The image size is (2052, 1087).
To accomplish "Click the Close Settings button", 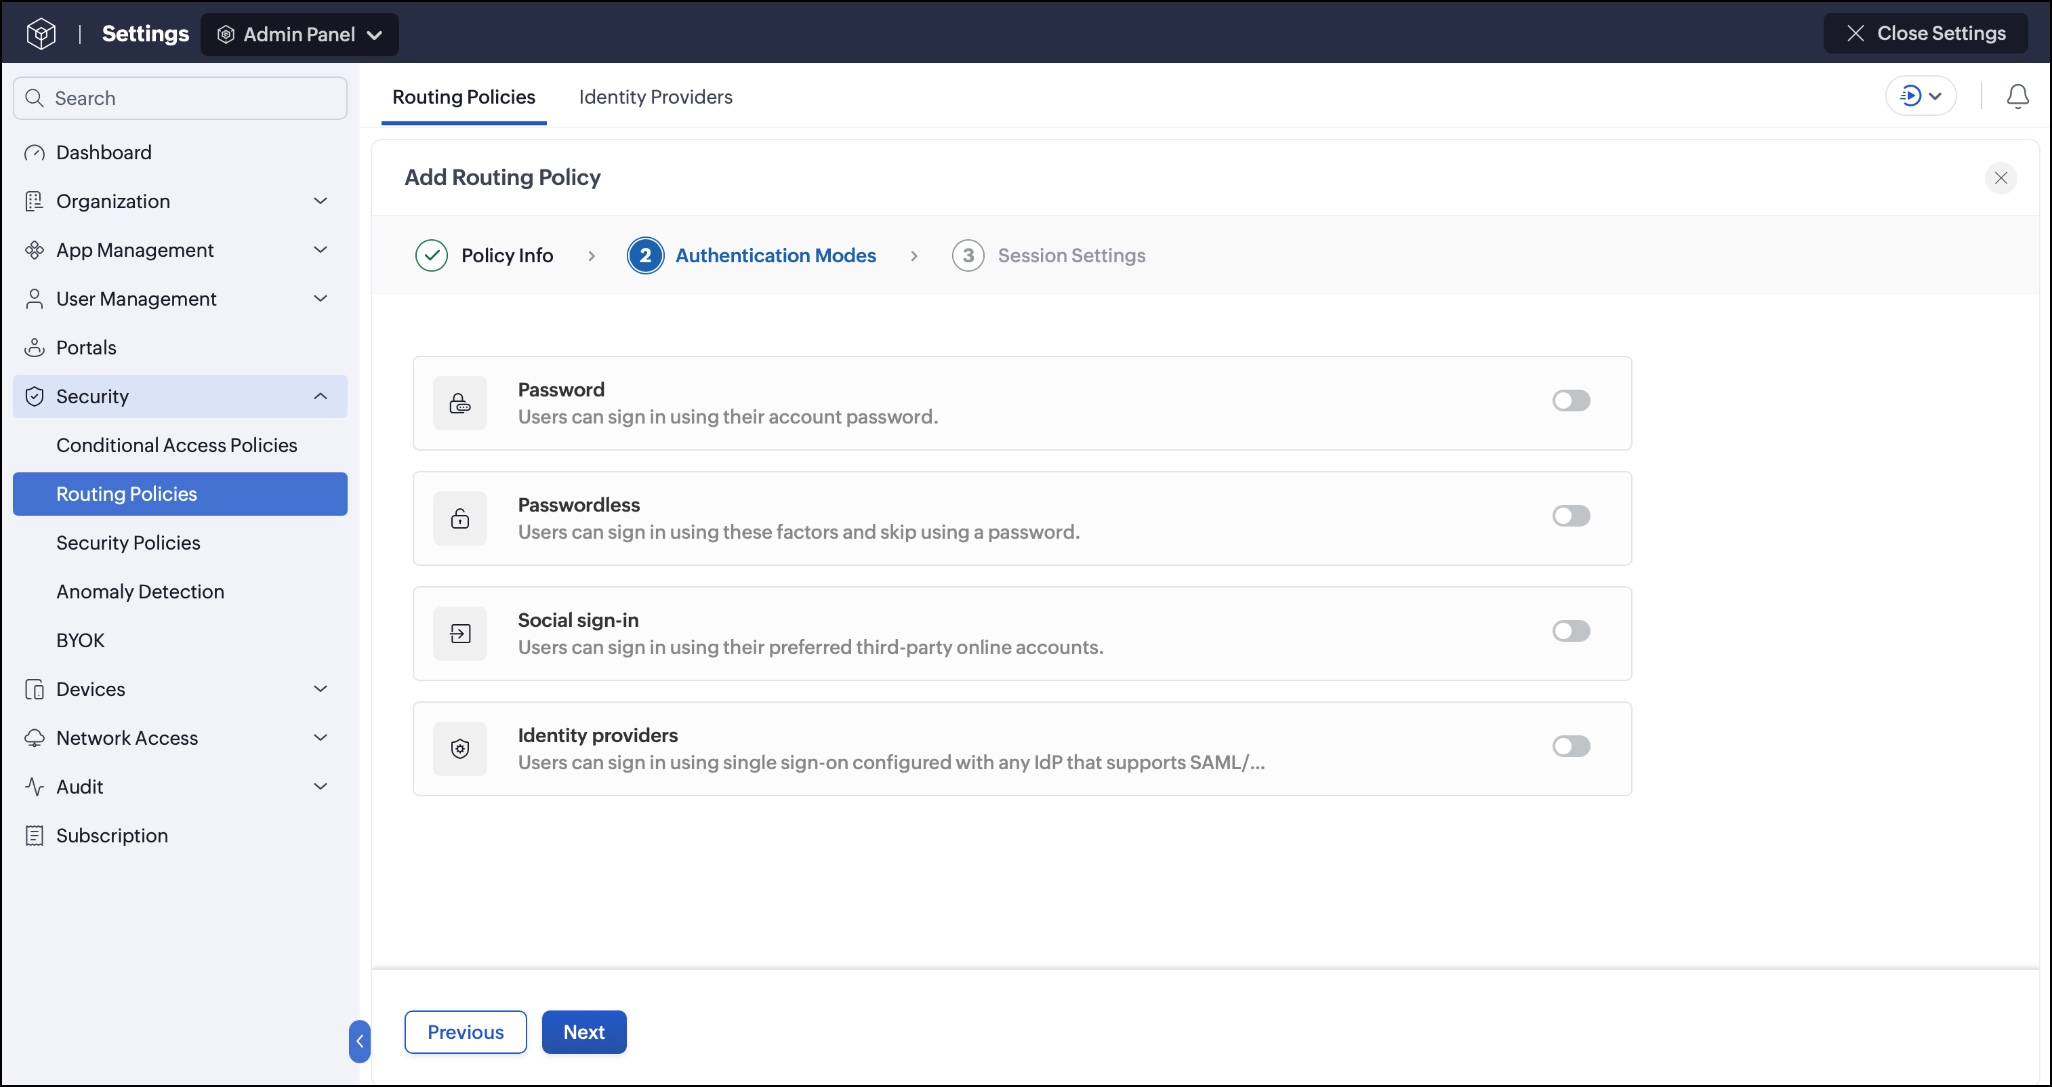I will coord(1926,33).
